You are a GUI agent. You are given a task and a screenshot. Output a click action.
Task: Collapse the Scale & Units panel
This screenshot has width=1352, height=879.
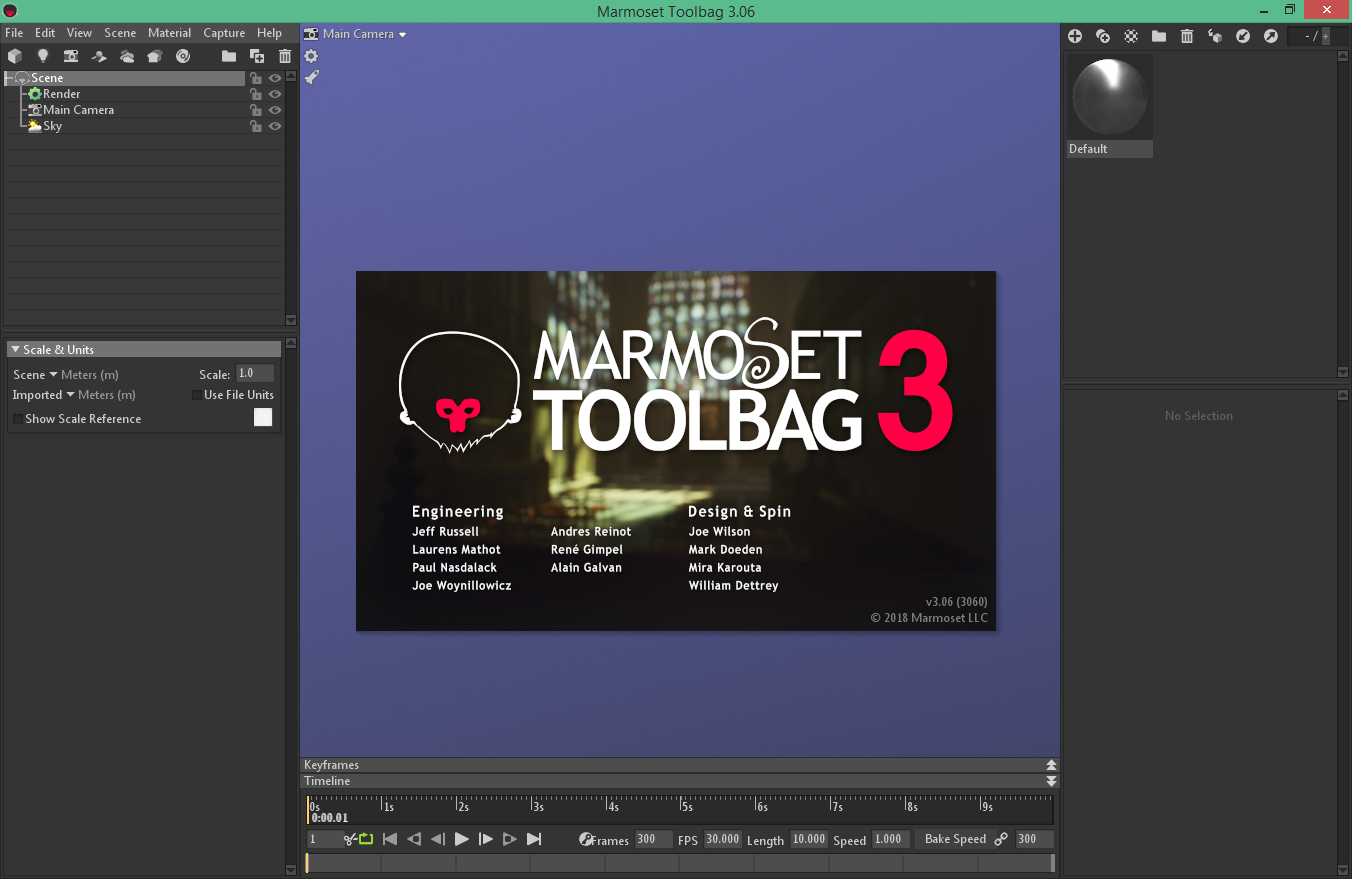click(x=15, y=349)
